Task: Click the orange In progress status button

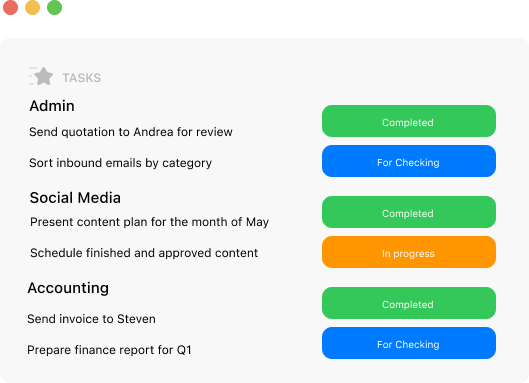Action: [x=409, y=252]
